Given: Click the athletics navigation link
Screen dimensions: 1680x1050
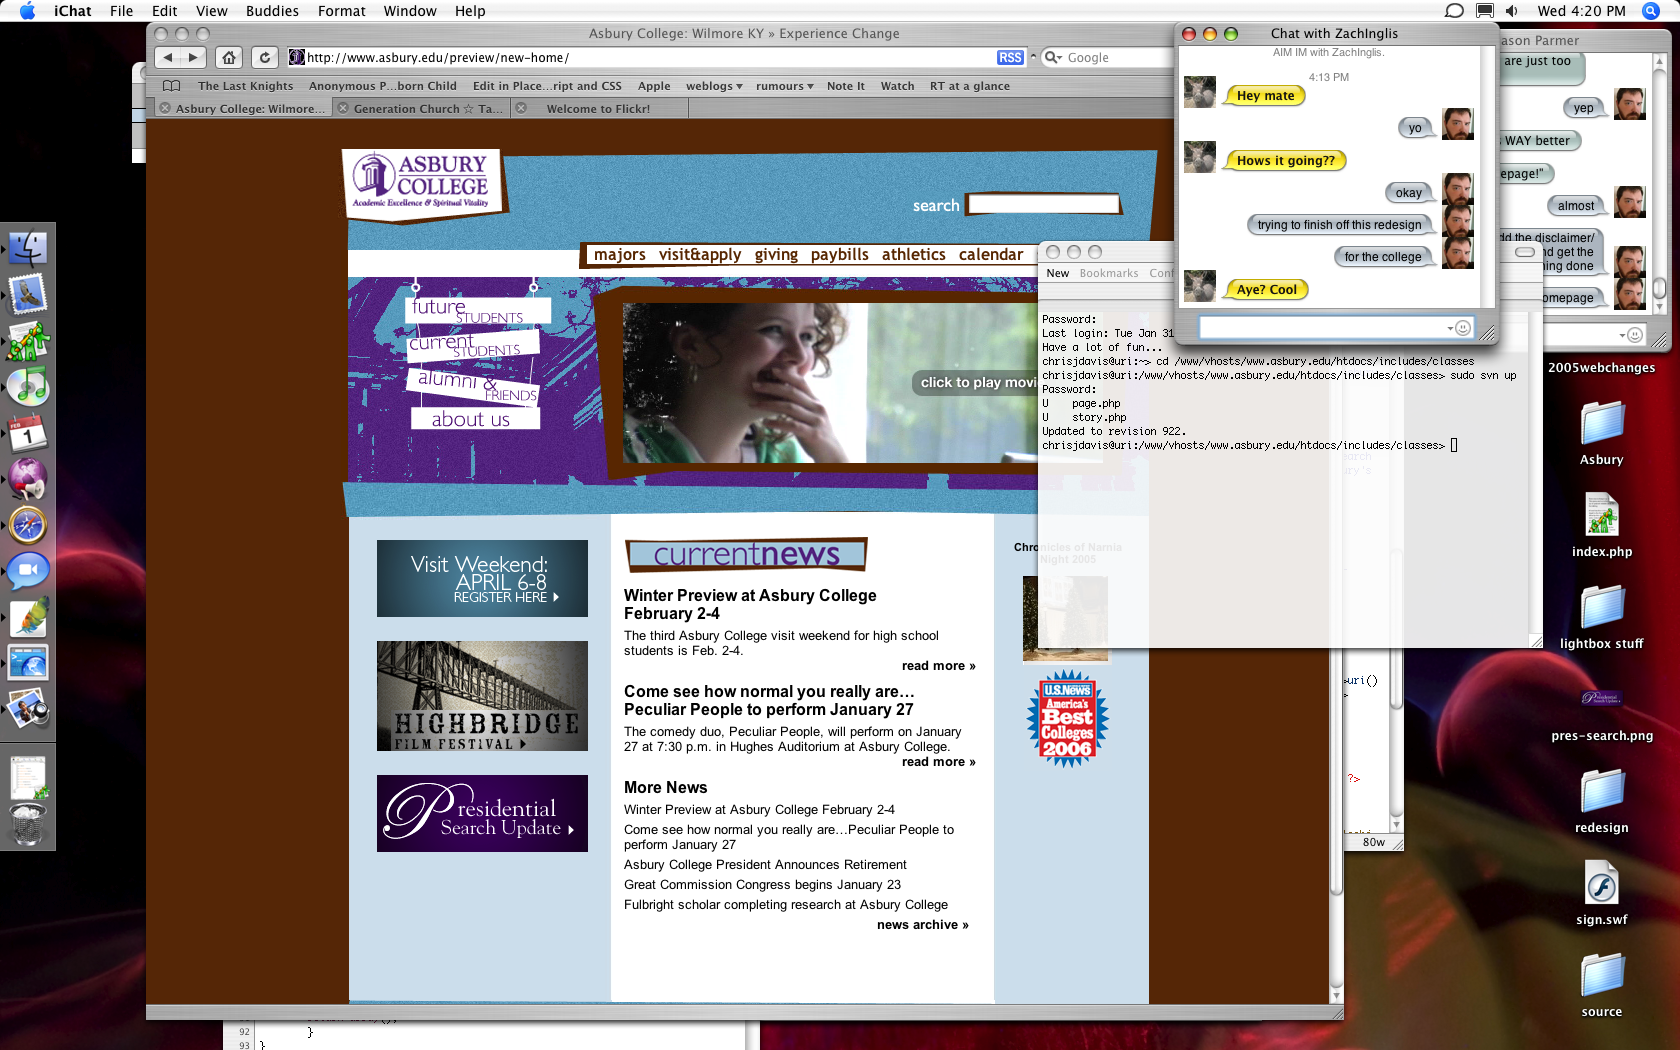Looking at the screenshot, I should pos(914,255).
